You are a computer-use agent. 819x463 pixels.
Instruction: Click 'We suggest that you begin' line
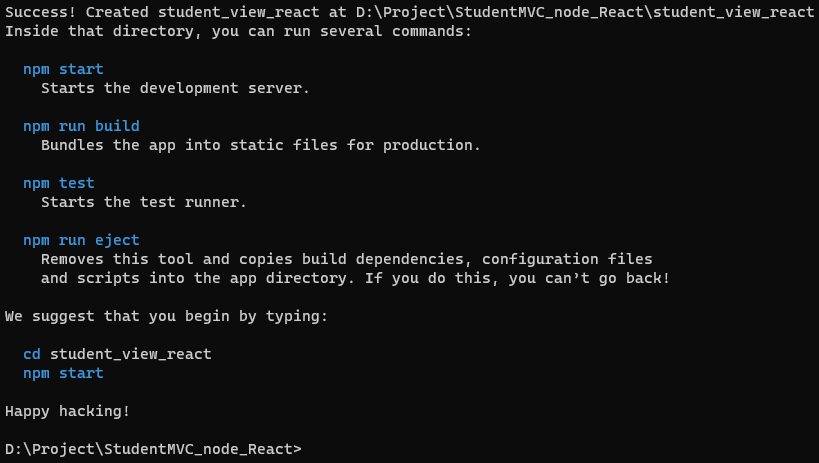[166, 316]
